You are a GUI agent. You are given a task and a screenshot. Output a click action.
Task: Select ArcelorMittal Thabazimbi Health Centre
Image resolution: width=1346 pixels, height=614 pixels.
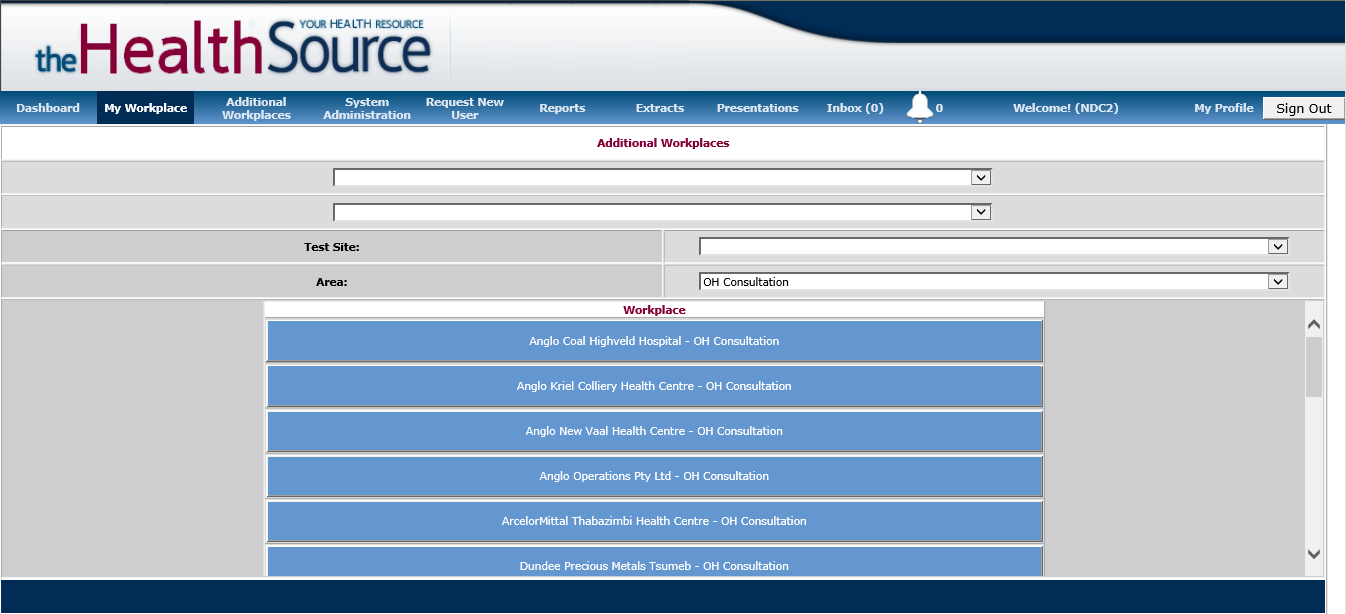654,521
